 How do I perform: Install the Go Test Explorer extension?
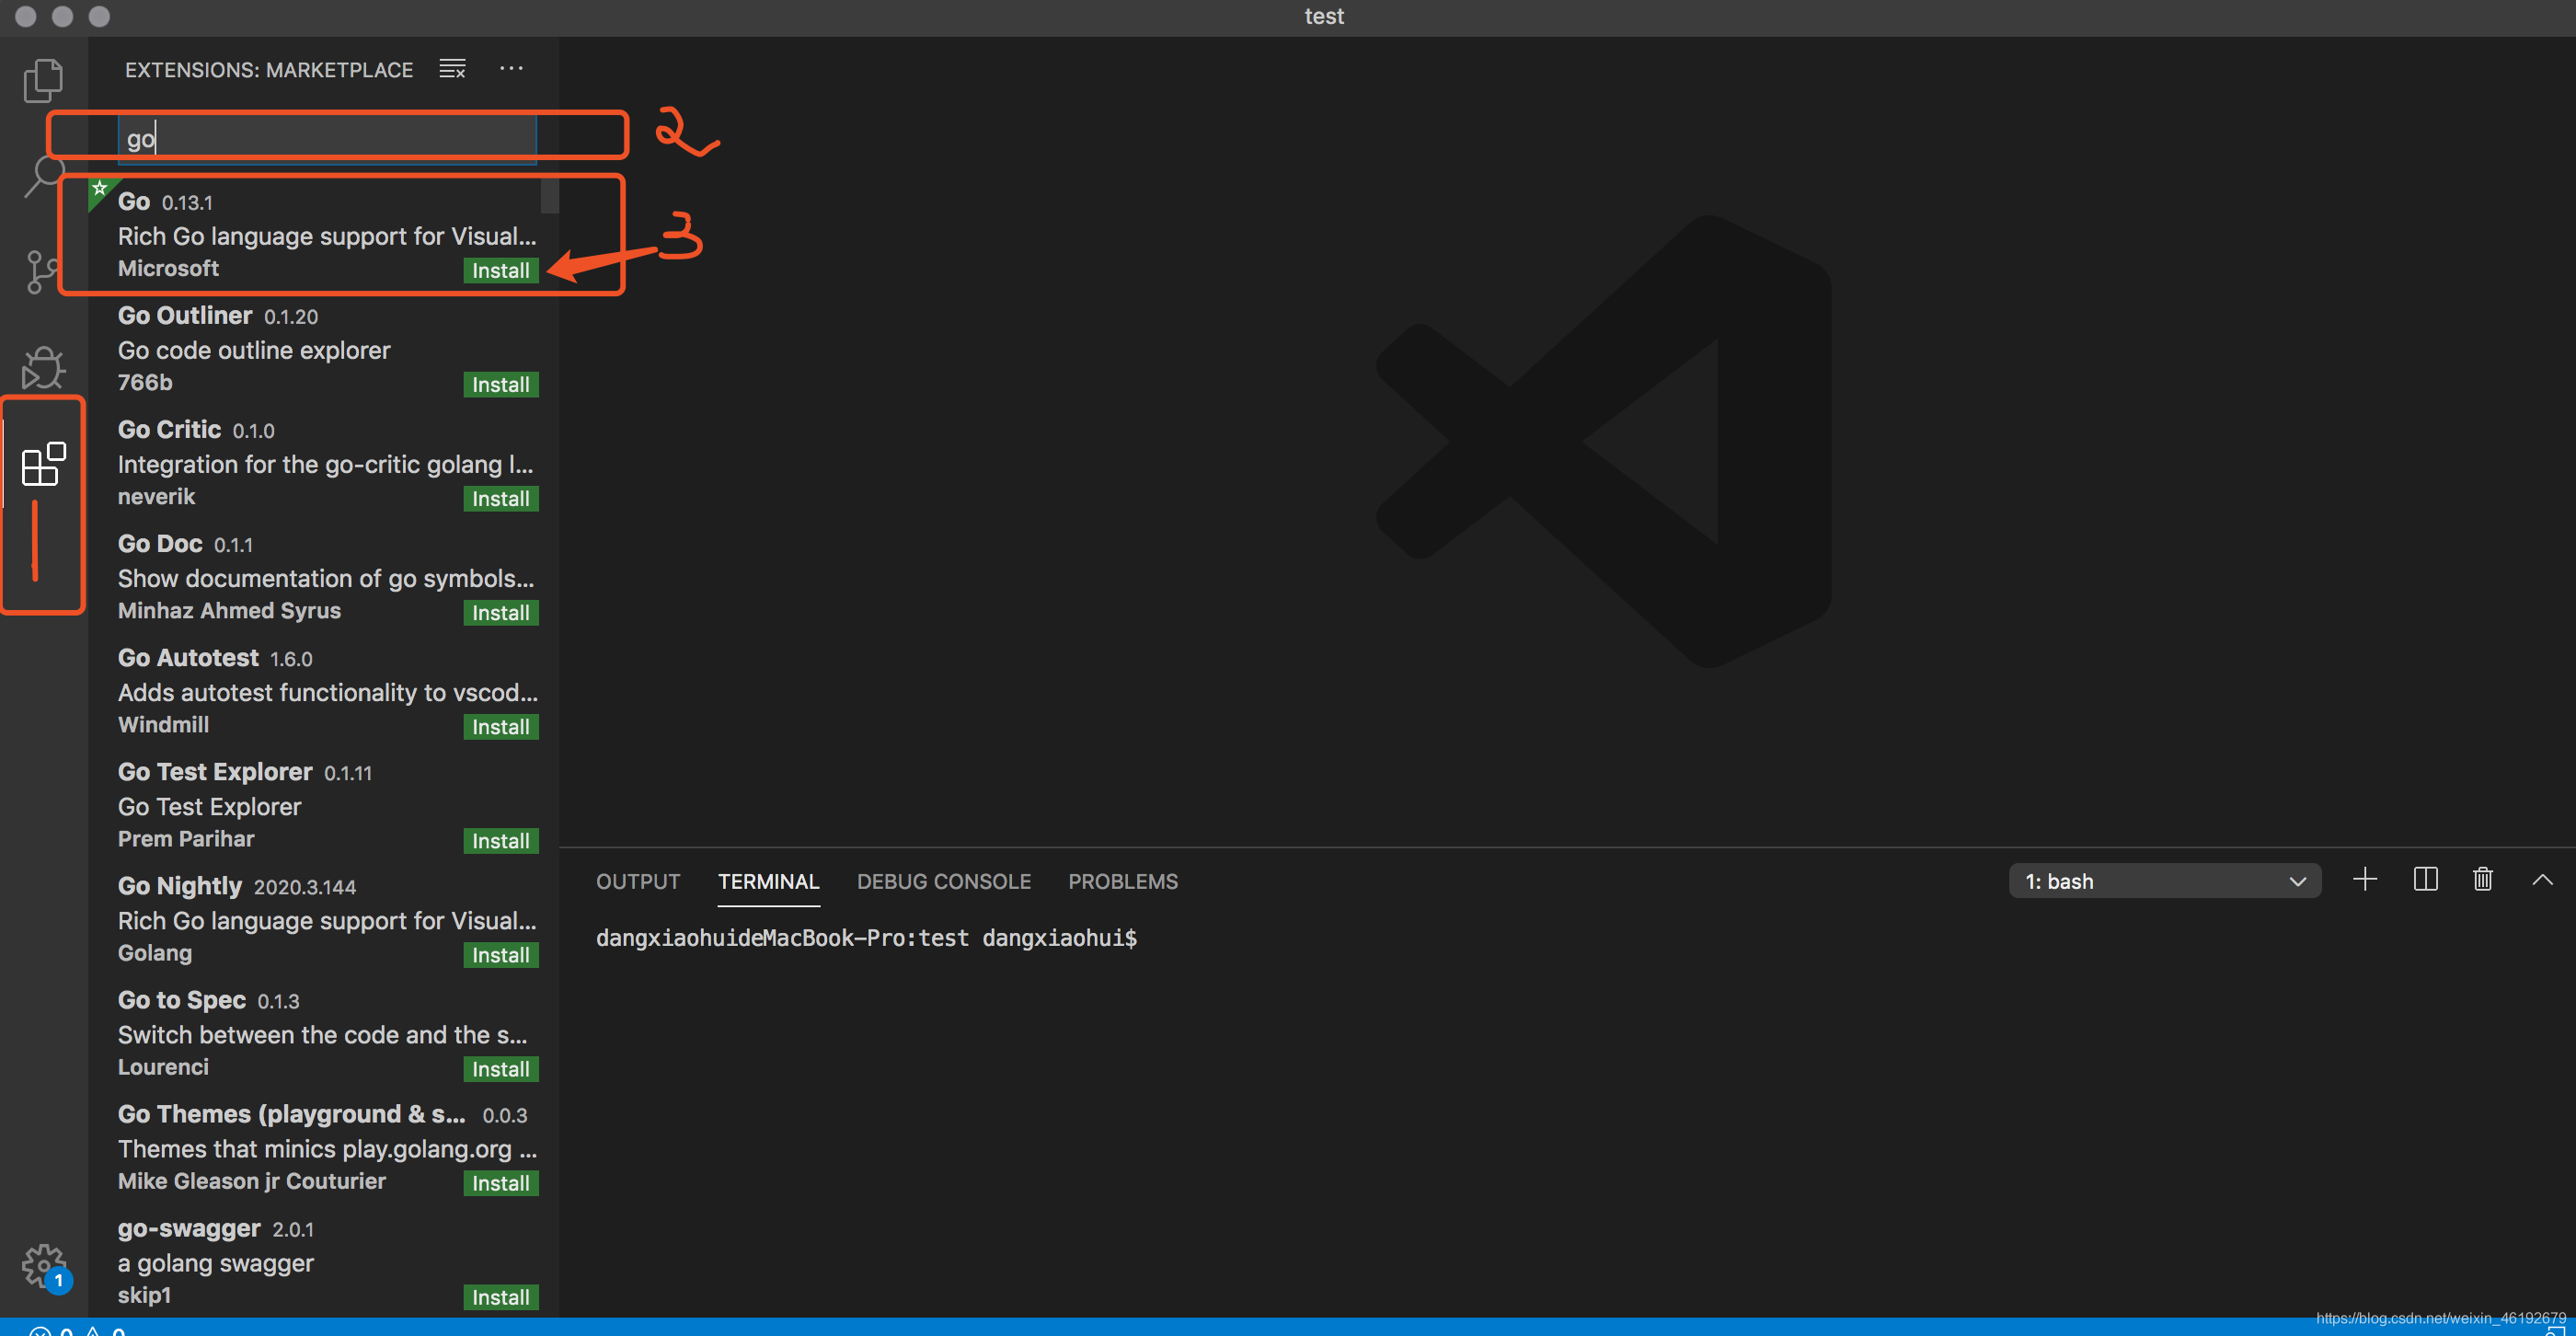pos(501,841)
